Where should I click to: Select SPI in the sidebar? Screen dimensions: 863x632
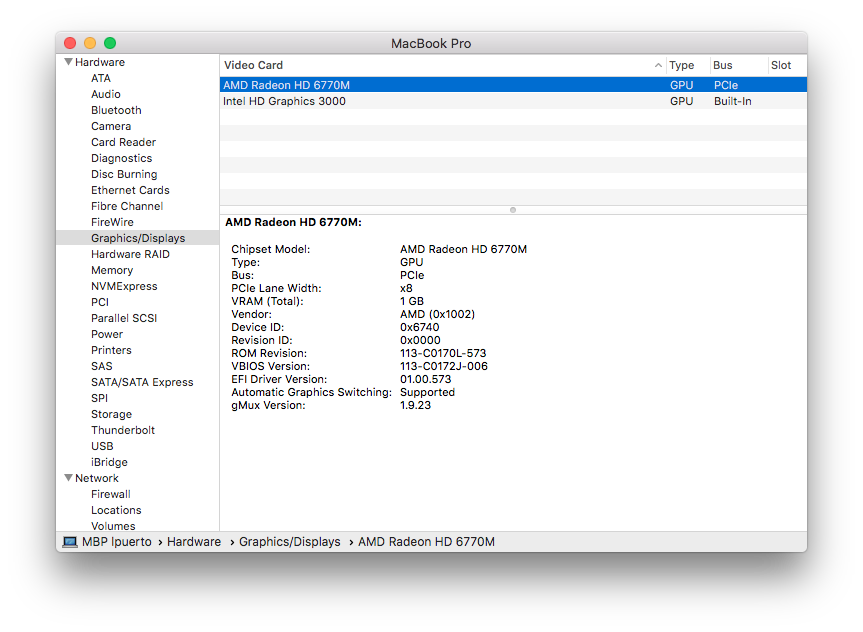[x=99, y=397]
